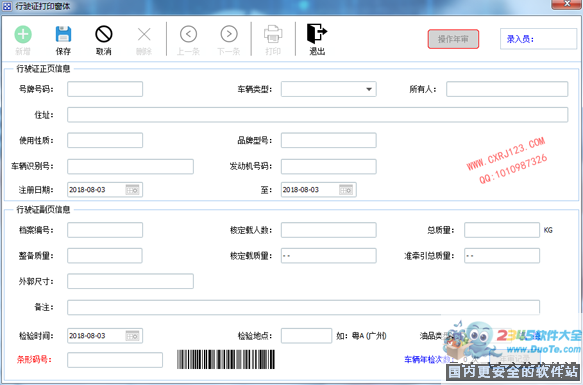Click the 打印 printer icon
Image resolution: width=583 pixels, height=385 pixels.
pyautogui.click(x=273, y=34)
